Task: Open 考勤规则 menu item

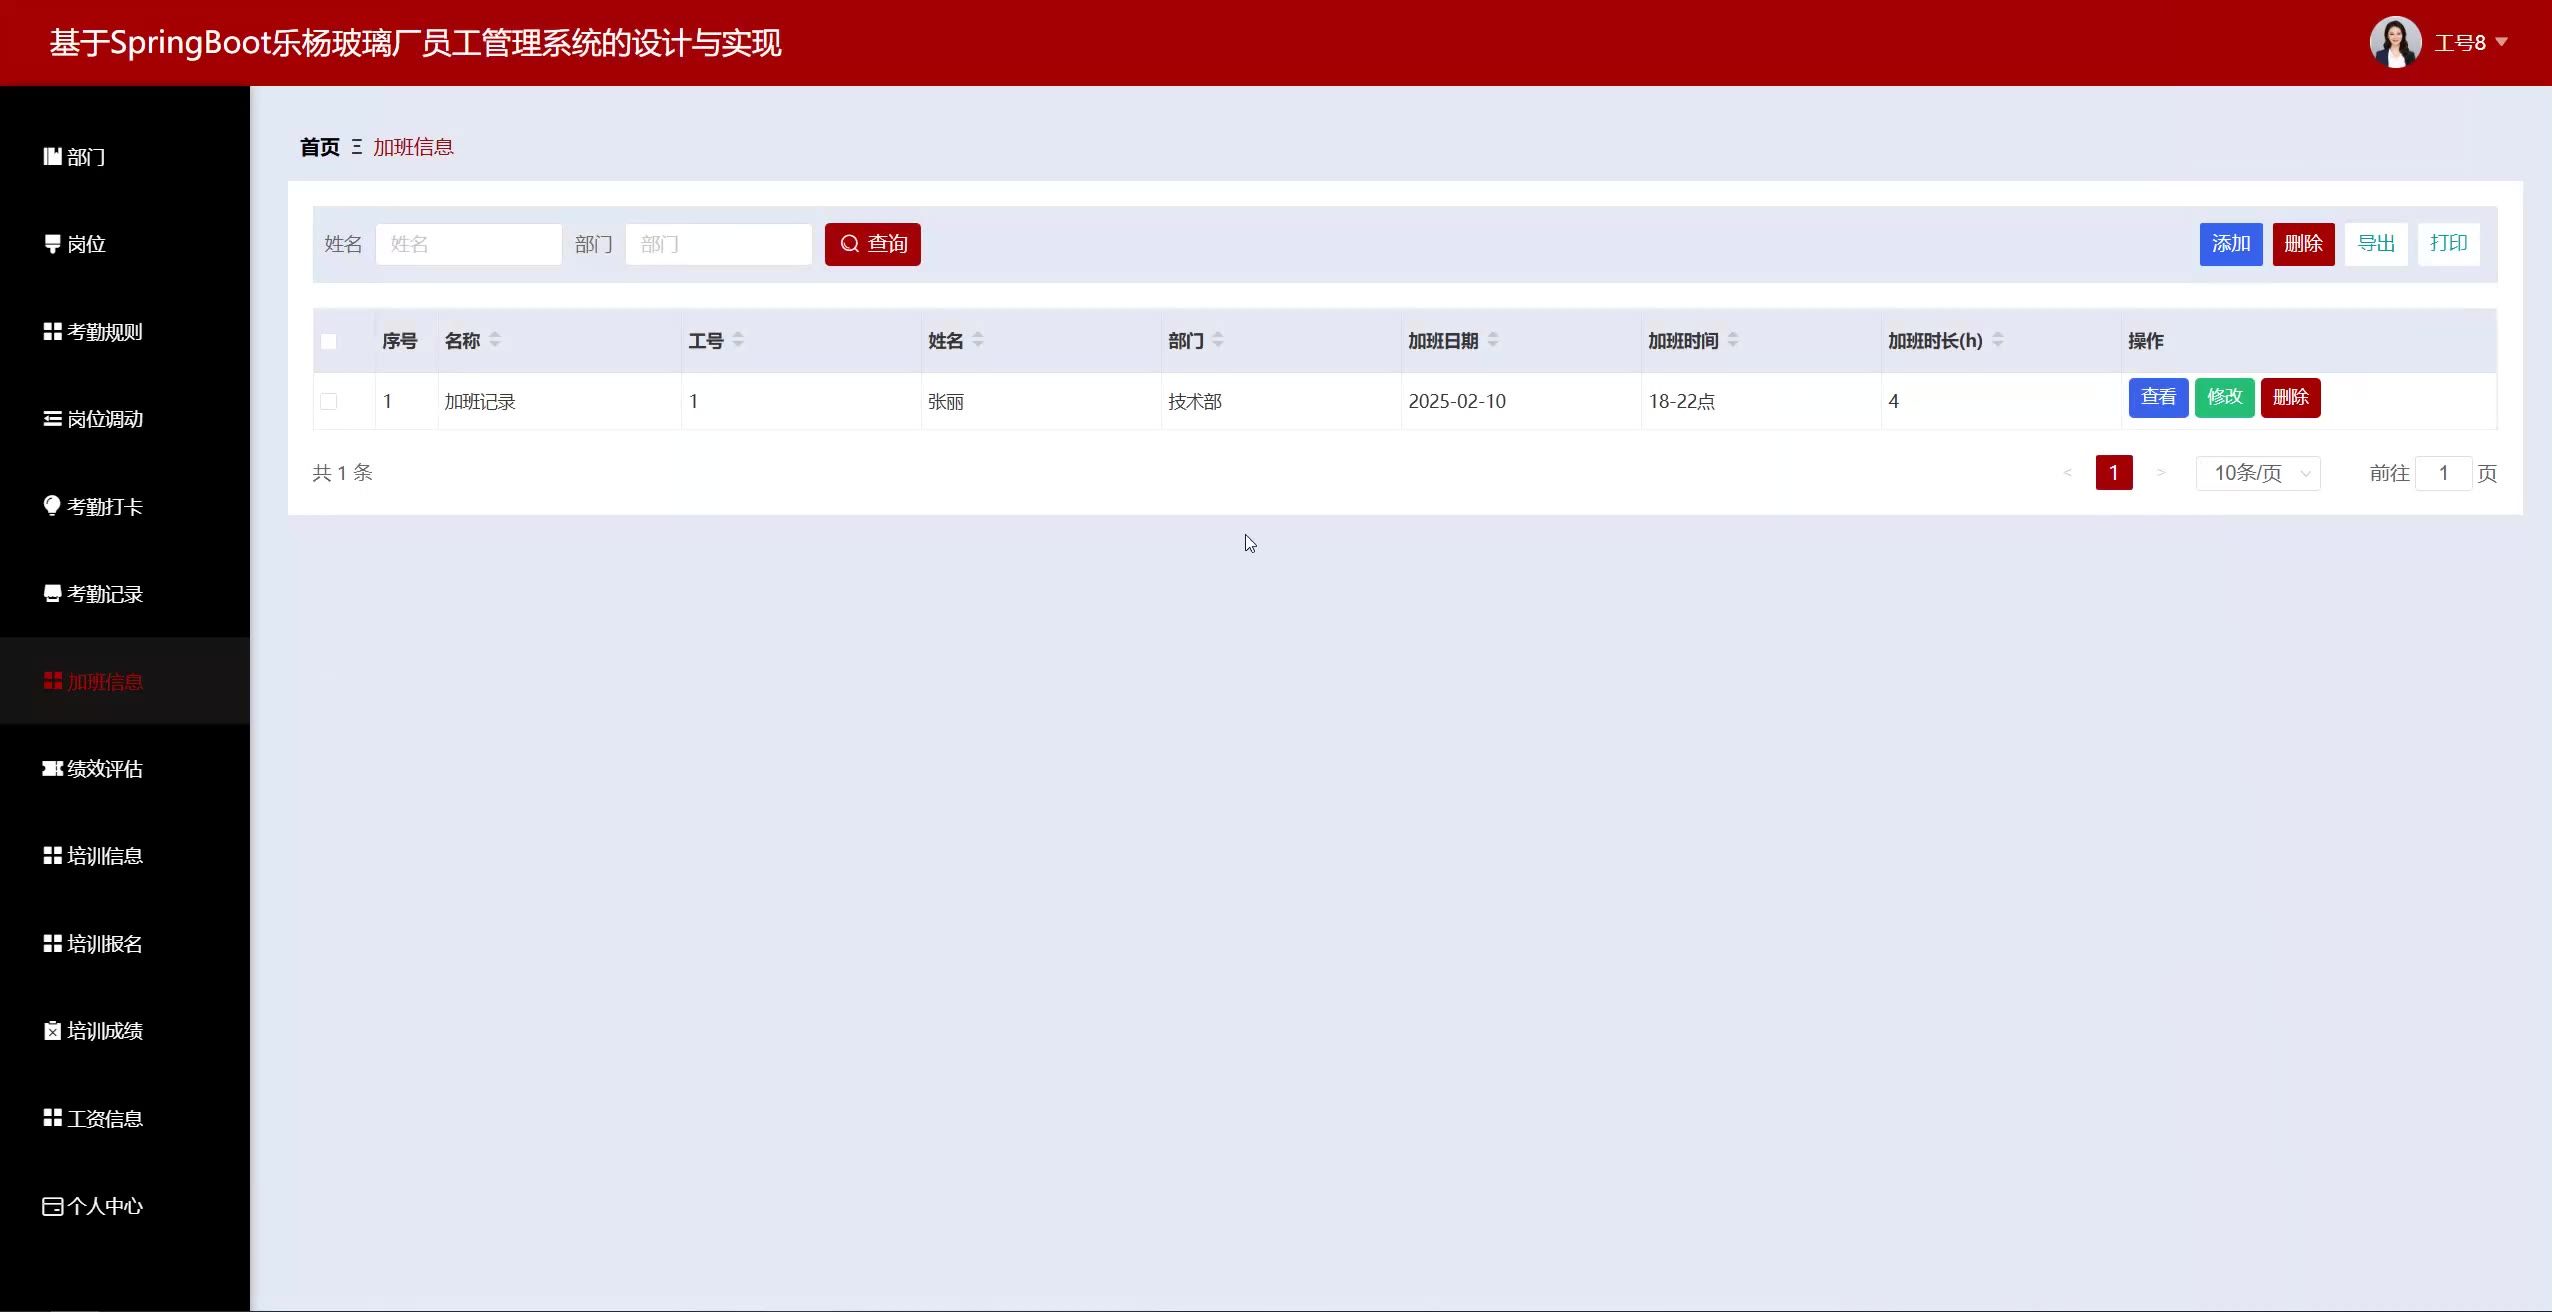Action: point(104,331)
